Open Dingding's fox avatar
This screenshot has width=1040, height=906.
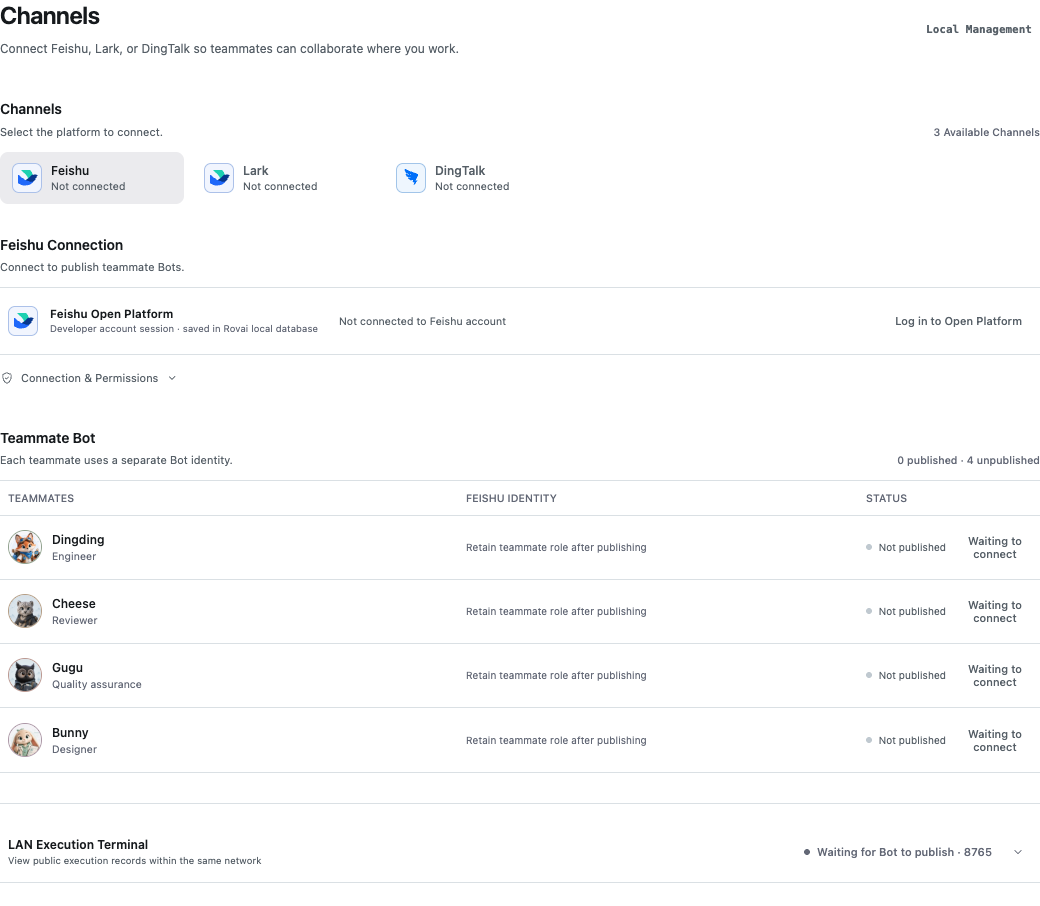(25, 547)
